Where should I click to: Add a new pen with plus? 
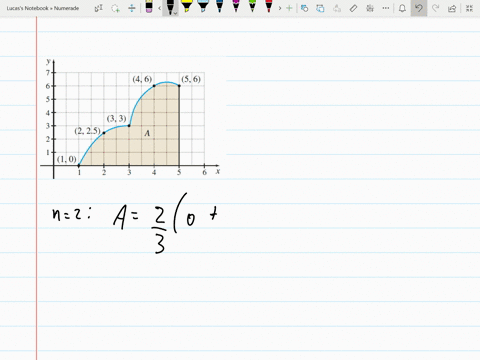coord(289,8)
